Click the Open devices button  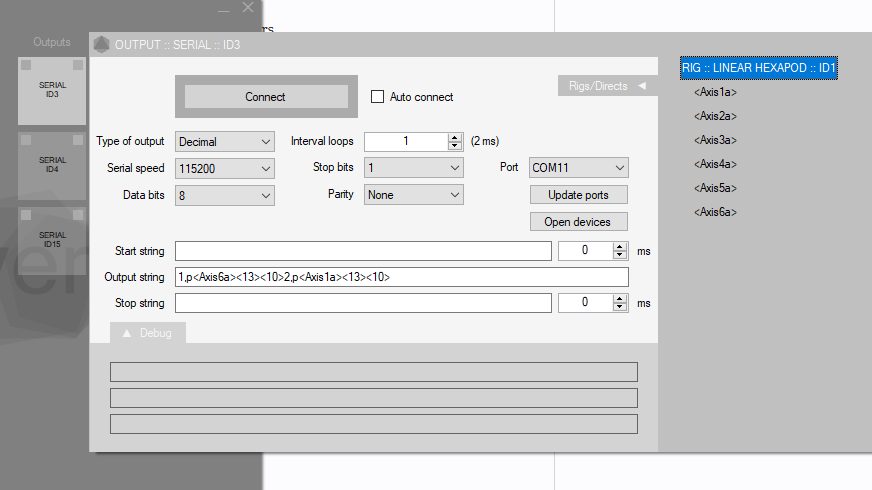pyautogui.click(x=578, y=222)
